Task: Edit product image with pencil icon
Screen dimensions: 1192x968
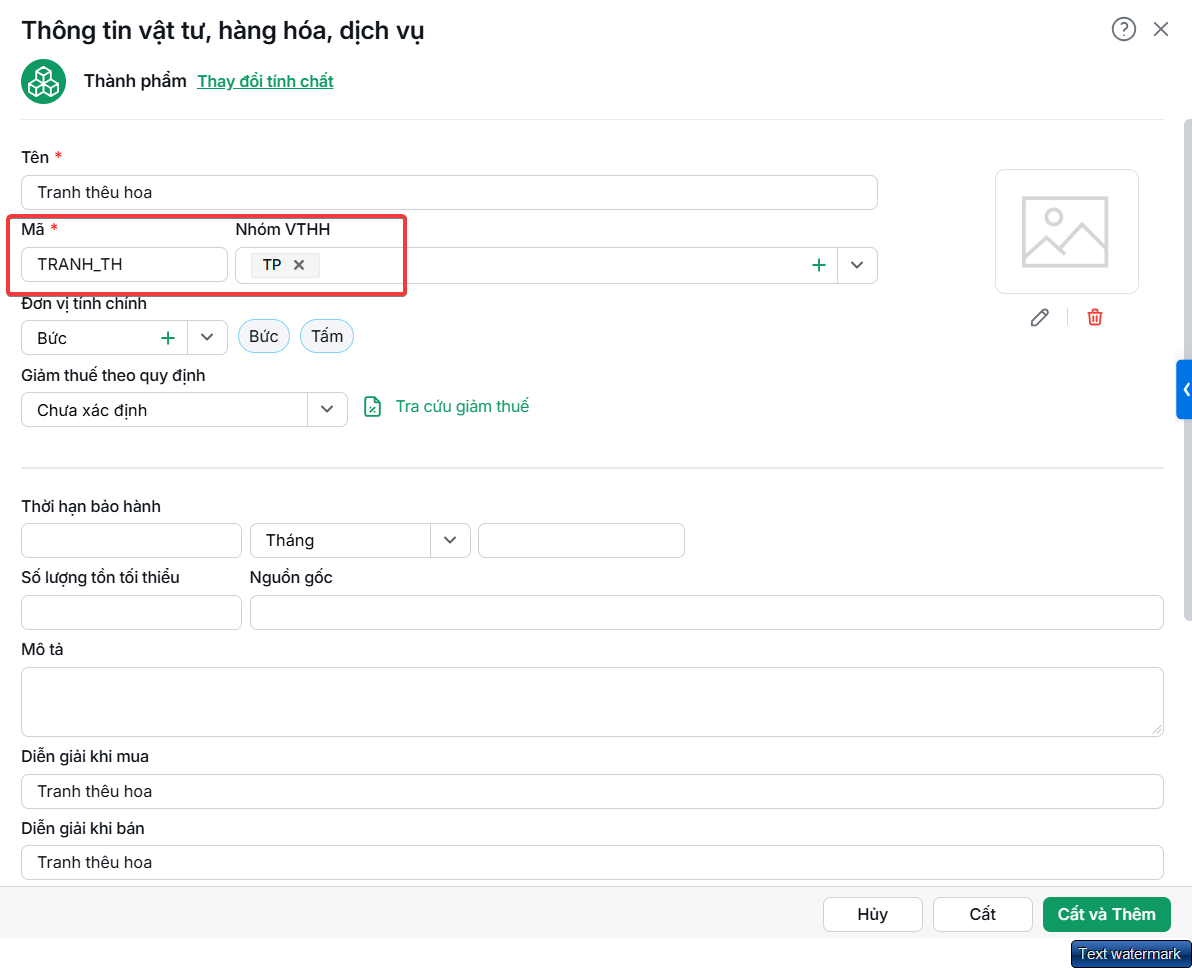Action: tap(1040, 317)
